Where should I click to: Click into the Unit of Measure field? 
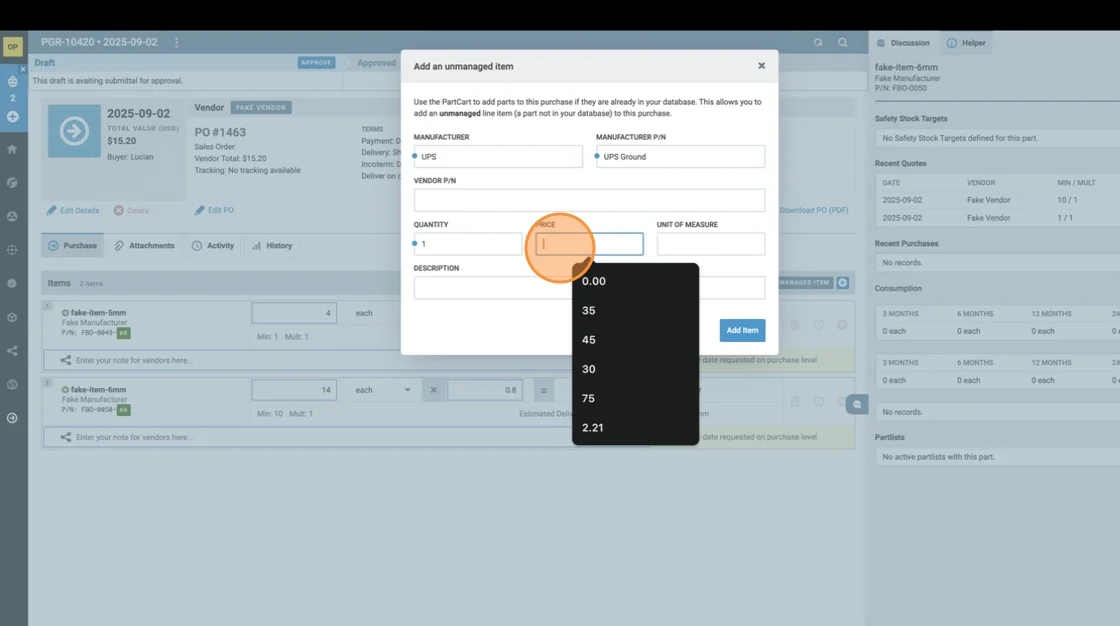[710, 244]
